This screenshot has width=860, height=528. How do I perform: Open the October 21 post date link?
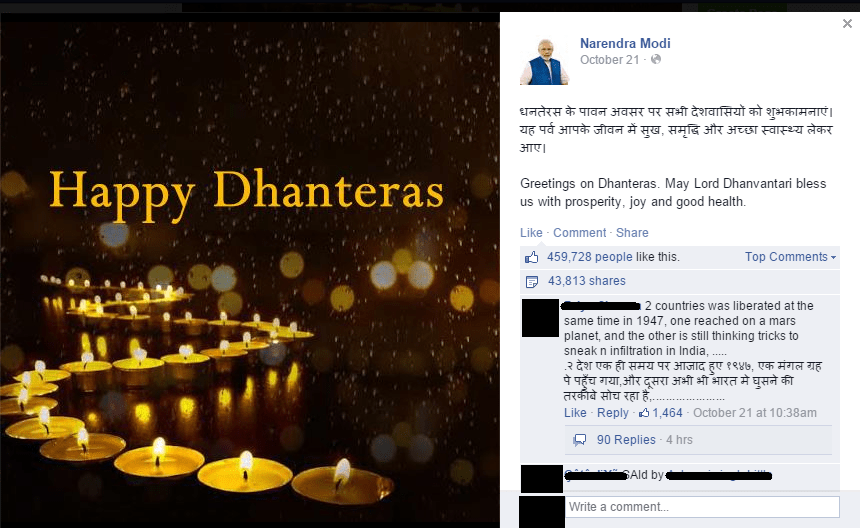point(609,60)
